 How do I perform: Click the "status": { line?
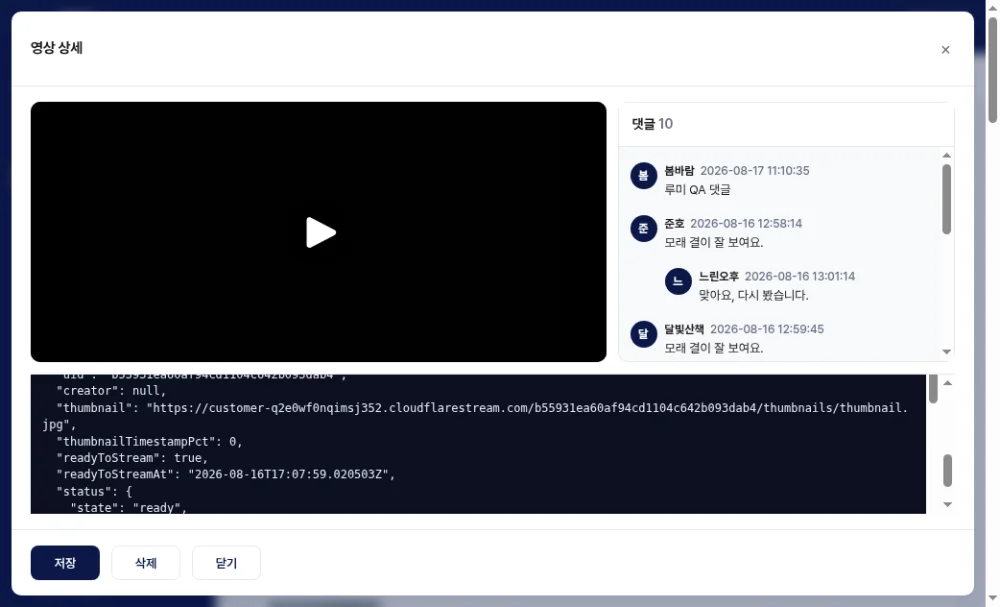tap(94, 492)
